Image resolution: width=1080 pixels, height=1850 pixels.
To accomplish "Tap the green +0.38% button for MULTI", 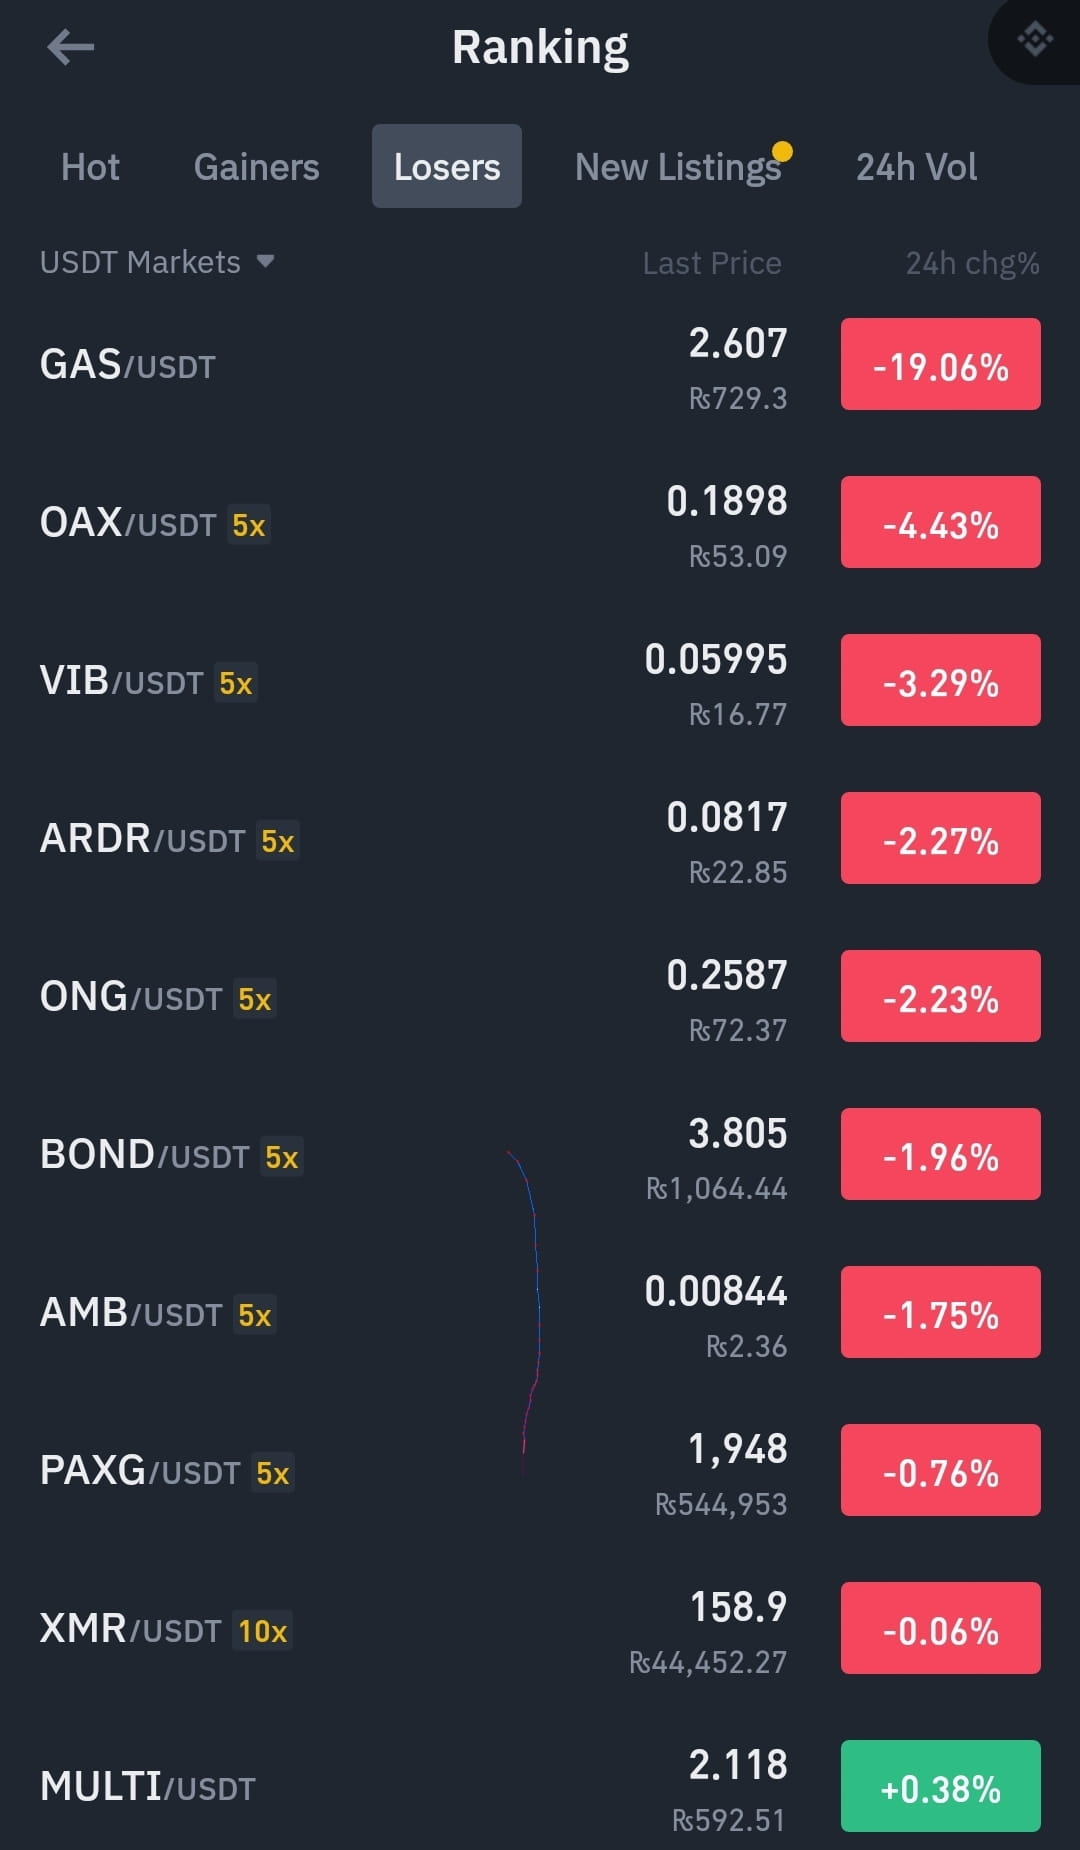I will tap(941, 1786).
